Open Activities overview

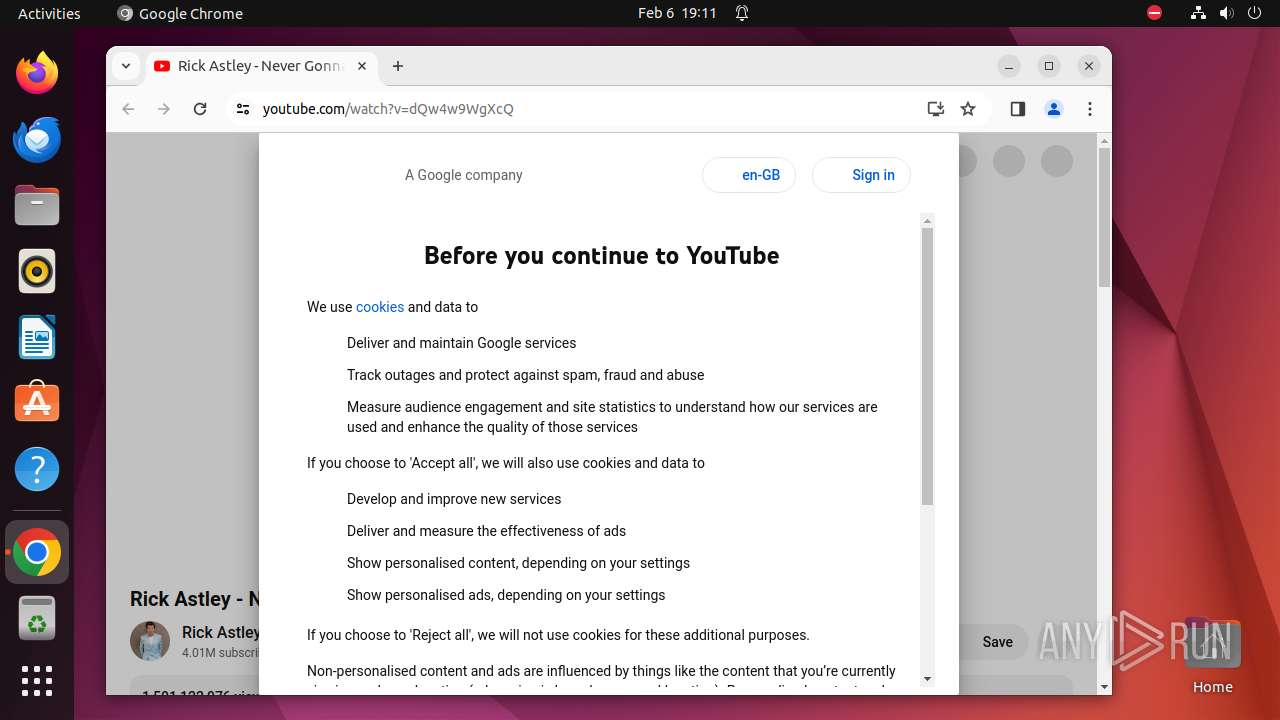click(x=49, y=13)
